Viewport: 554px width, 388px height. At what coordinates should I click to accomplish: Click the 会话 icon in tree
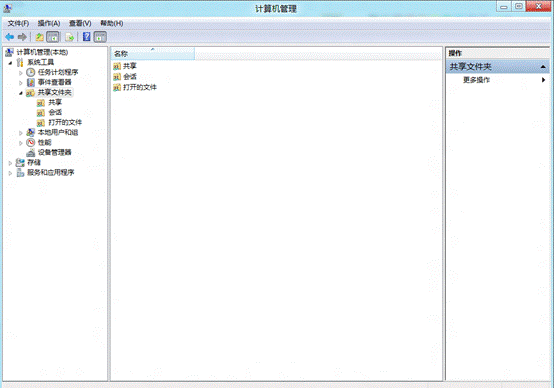pos(41,113)
